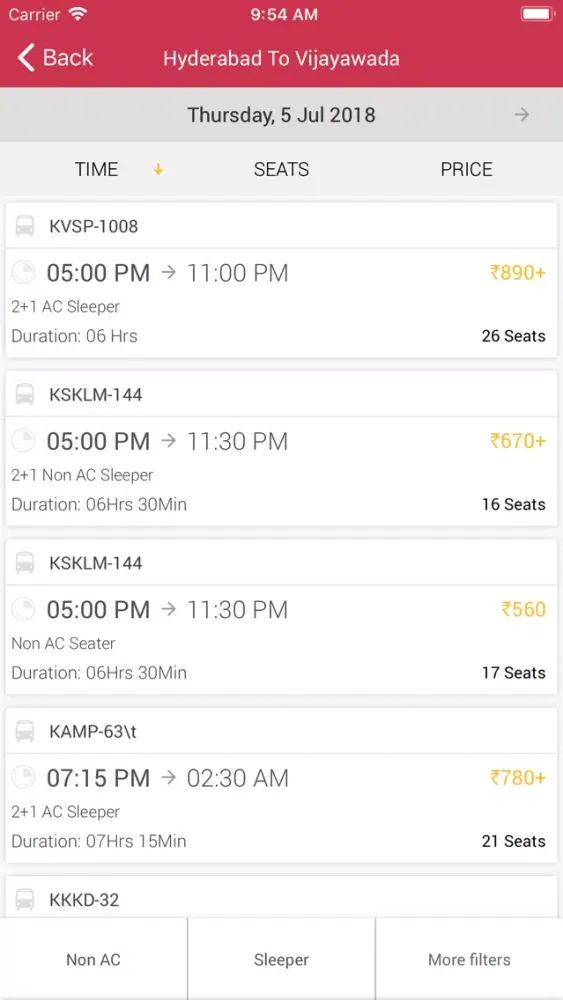Click the clock icon beside 07:15 PM
This screenshot has width=563, height=1000.
pyautogui.click(x=24, y=777)
